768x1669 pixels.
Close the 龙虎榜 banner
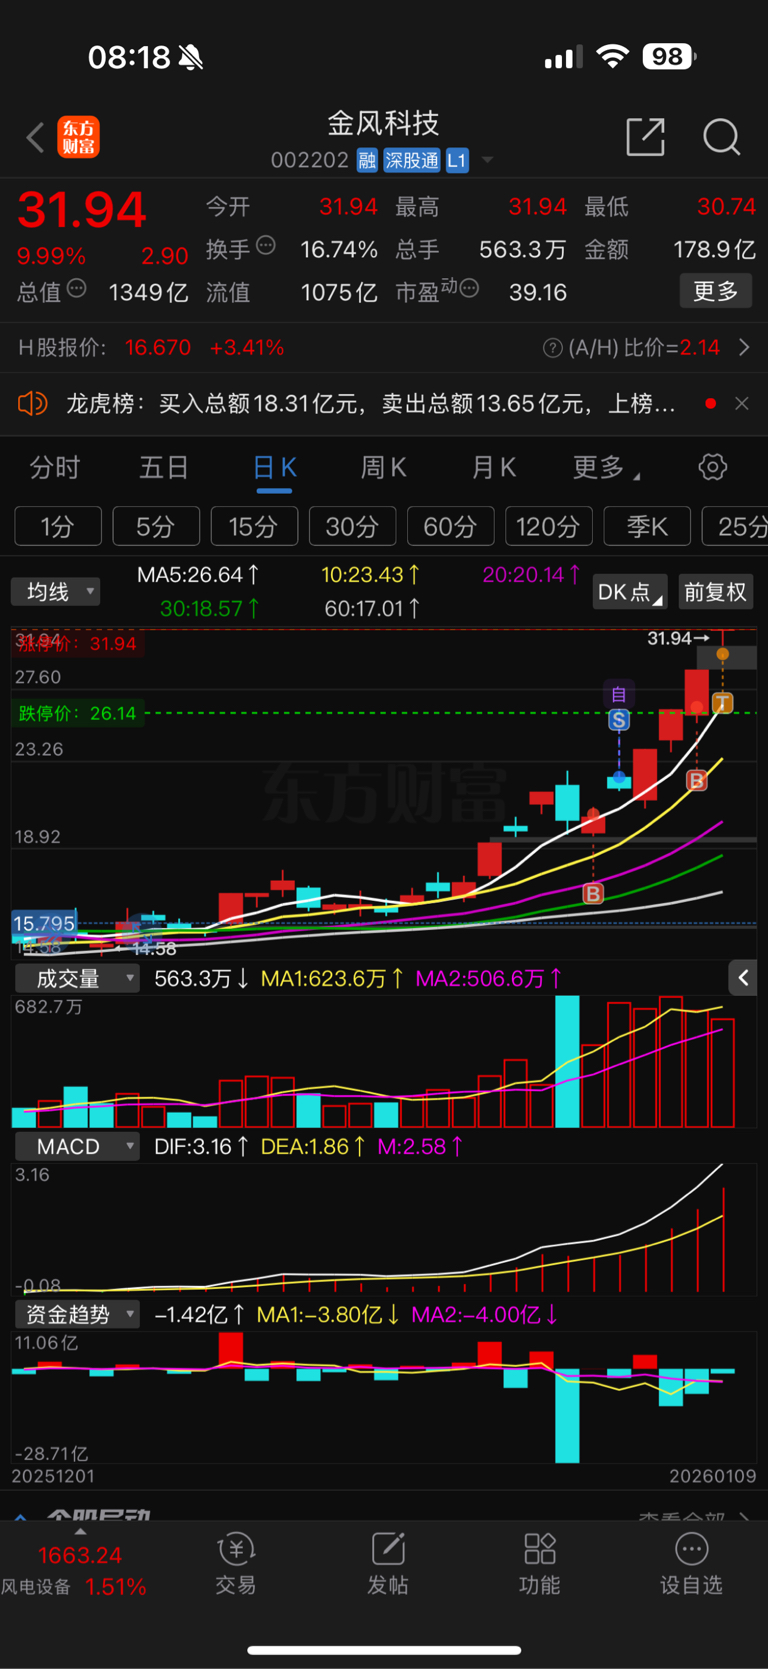click(741, 404)
